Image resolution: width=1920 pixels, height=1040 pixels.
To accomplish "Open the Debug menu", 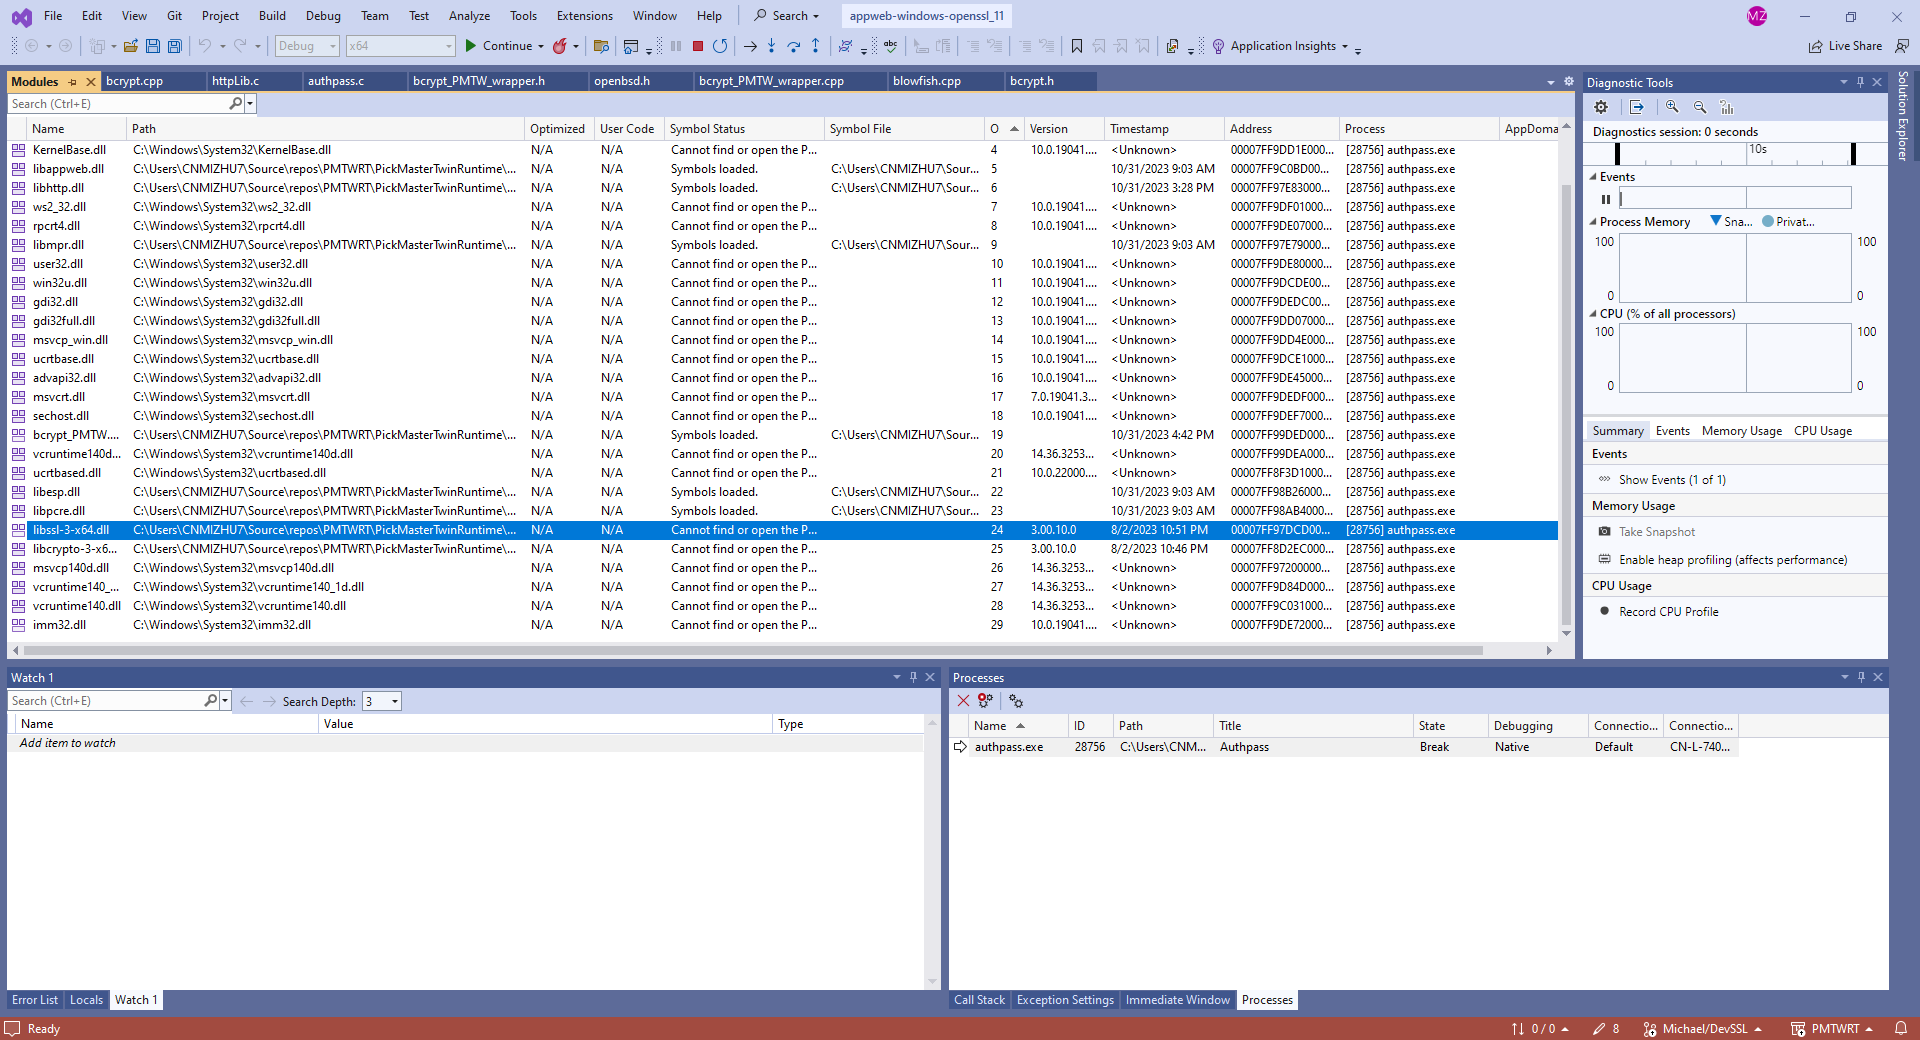I will (x=323, y=16).
